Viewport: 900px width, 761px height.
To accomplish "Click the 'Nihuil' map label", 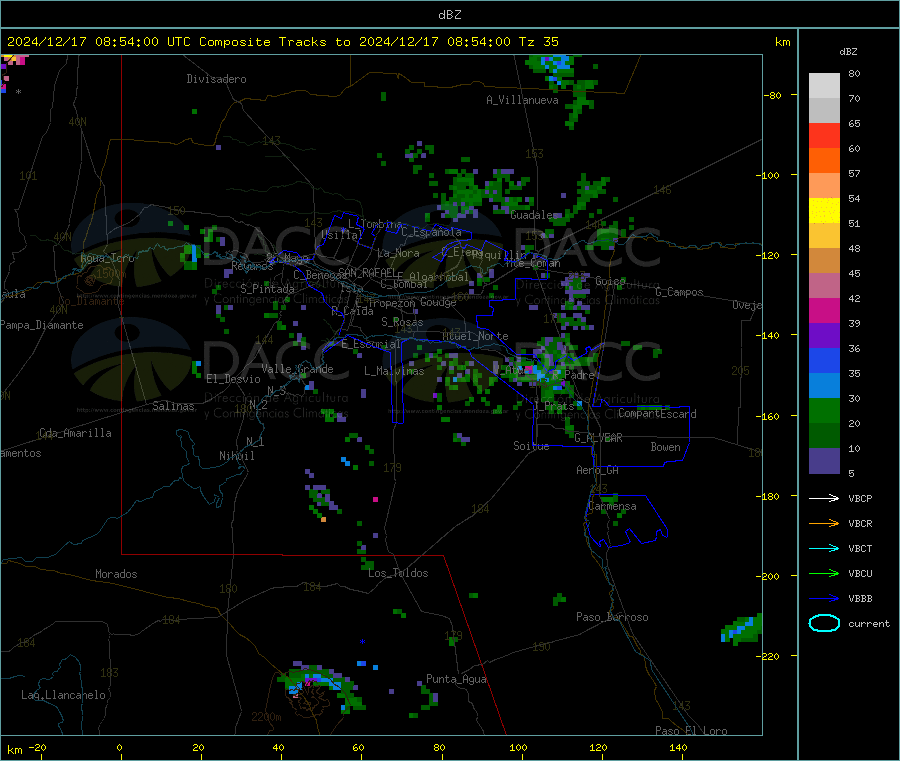I will [x=236, y=456].
